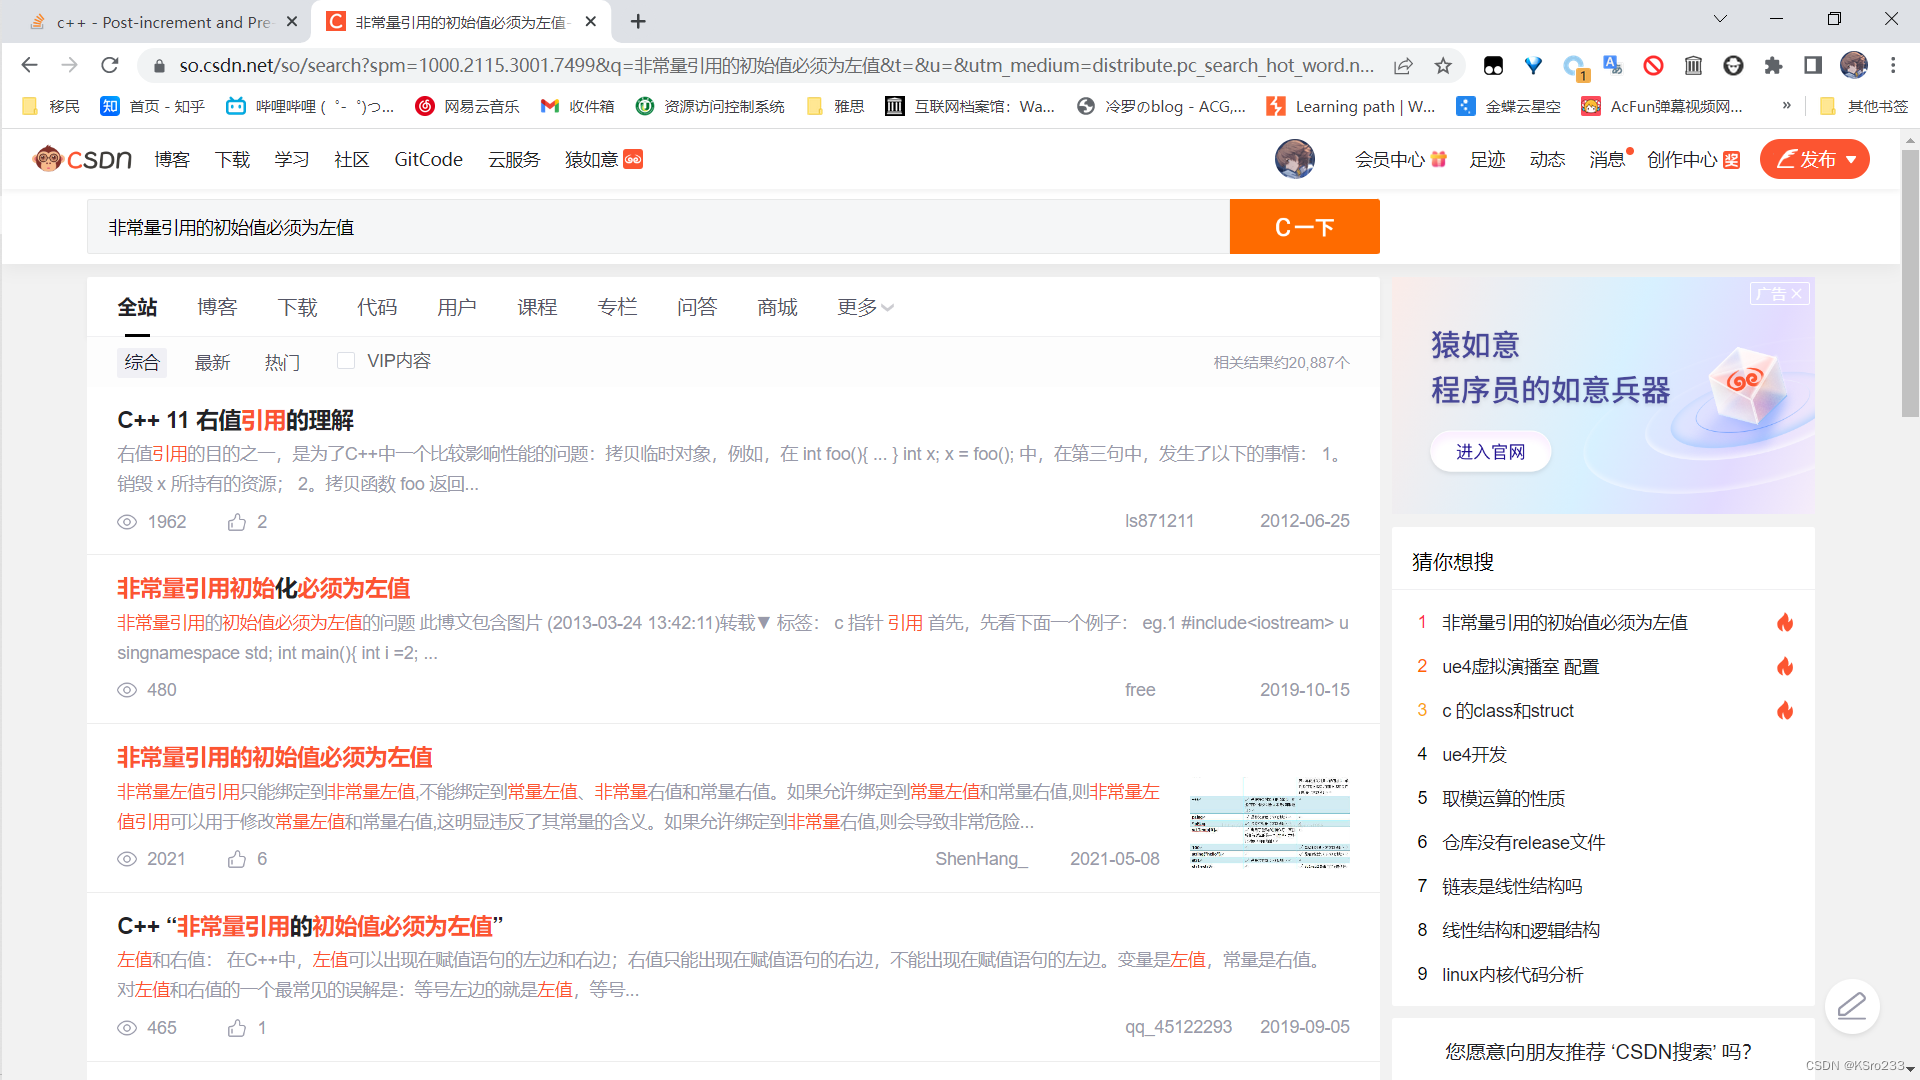
Task: Open Chrome three-dot menu
Action: pyautogui.click(x=1893, y=66)
